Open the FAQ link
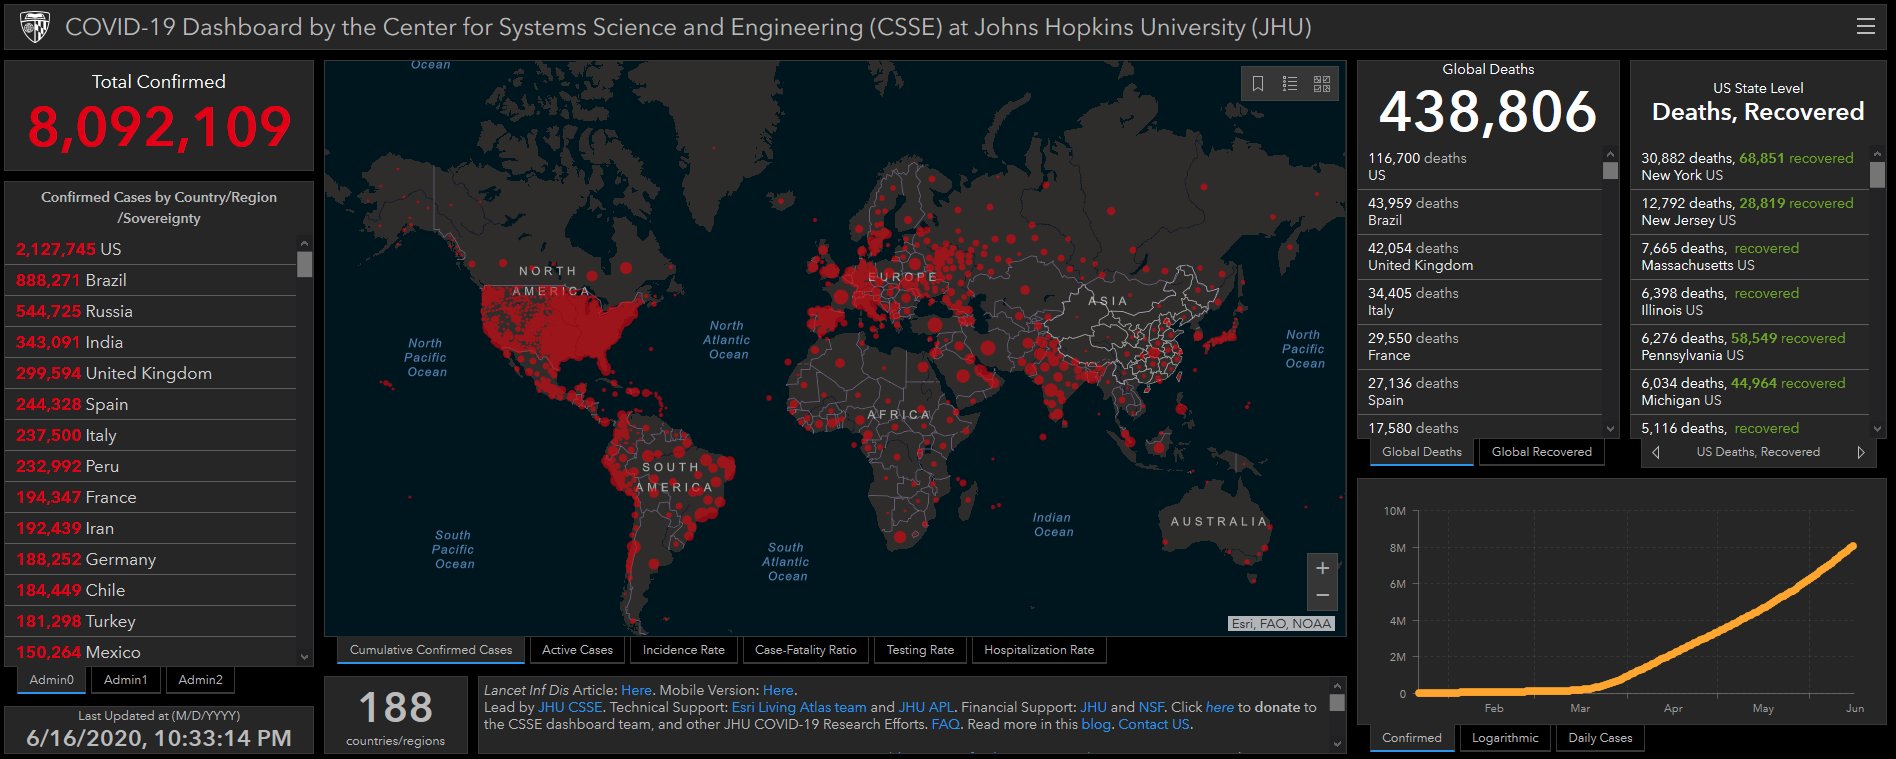The width and height of the screenshot is (1896, 759). 945,724
